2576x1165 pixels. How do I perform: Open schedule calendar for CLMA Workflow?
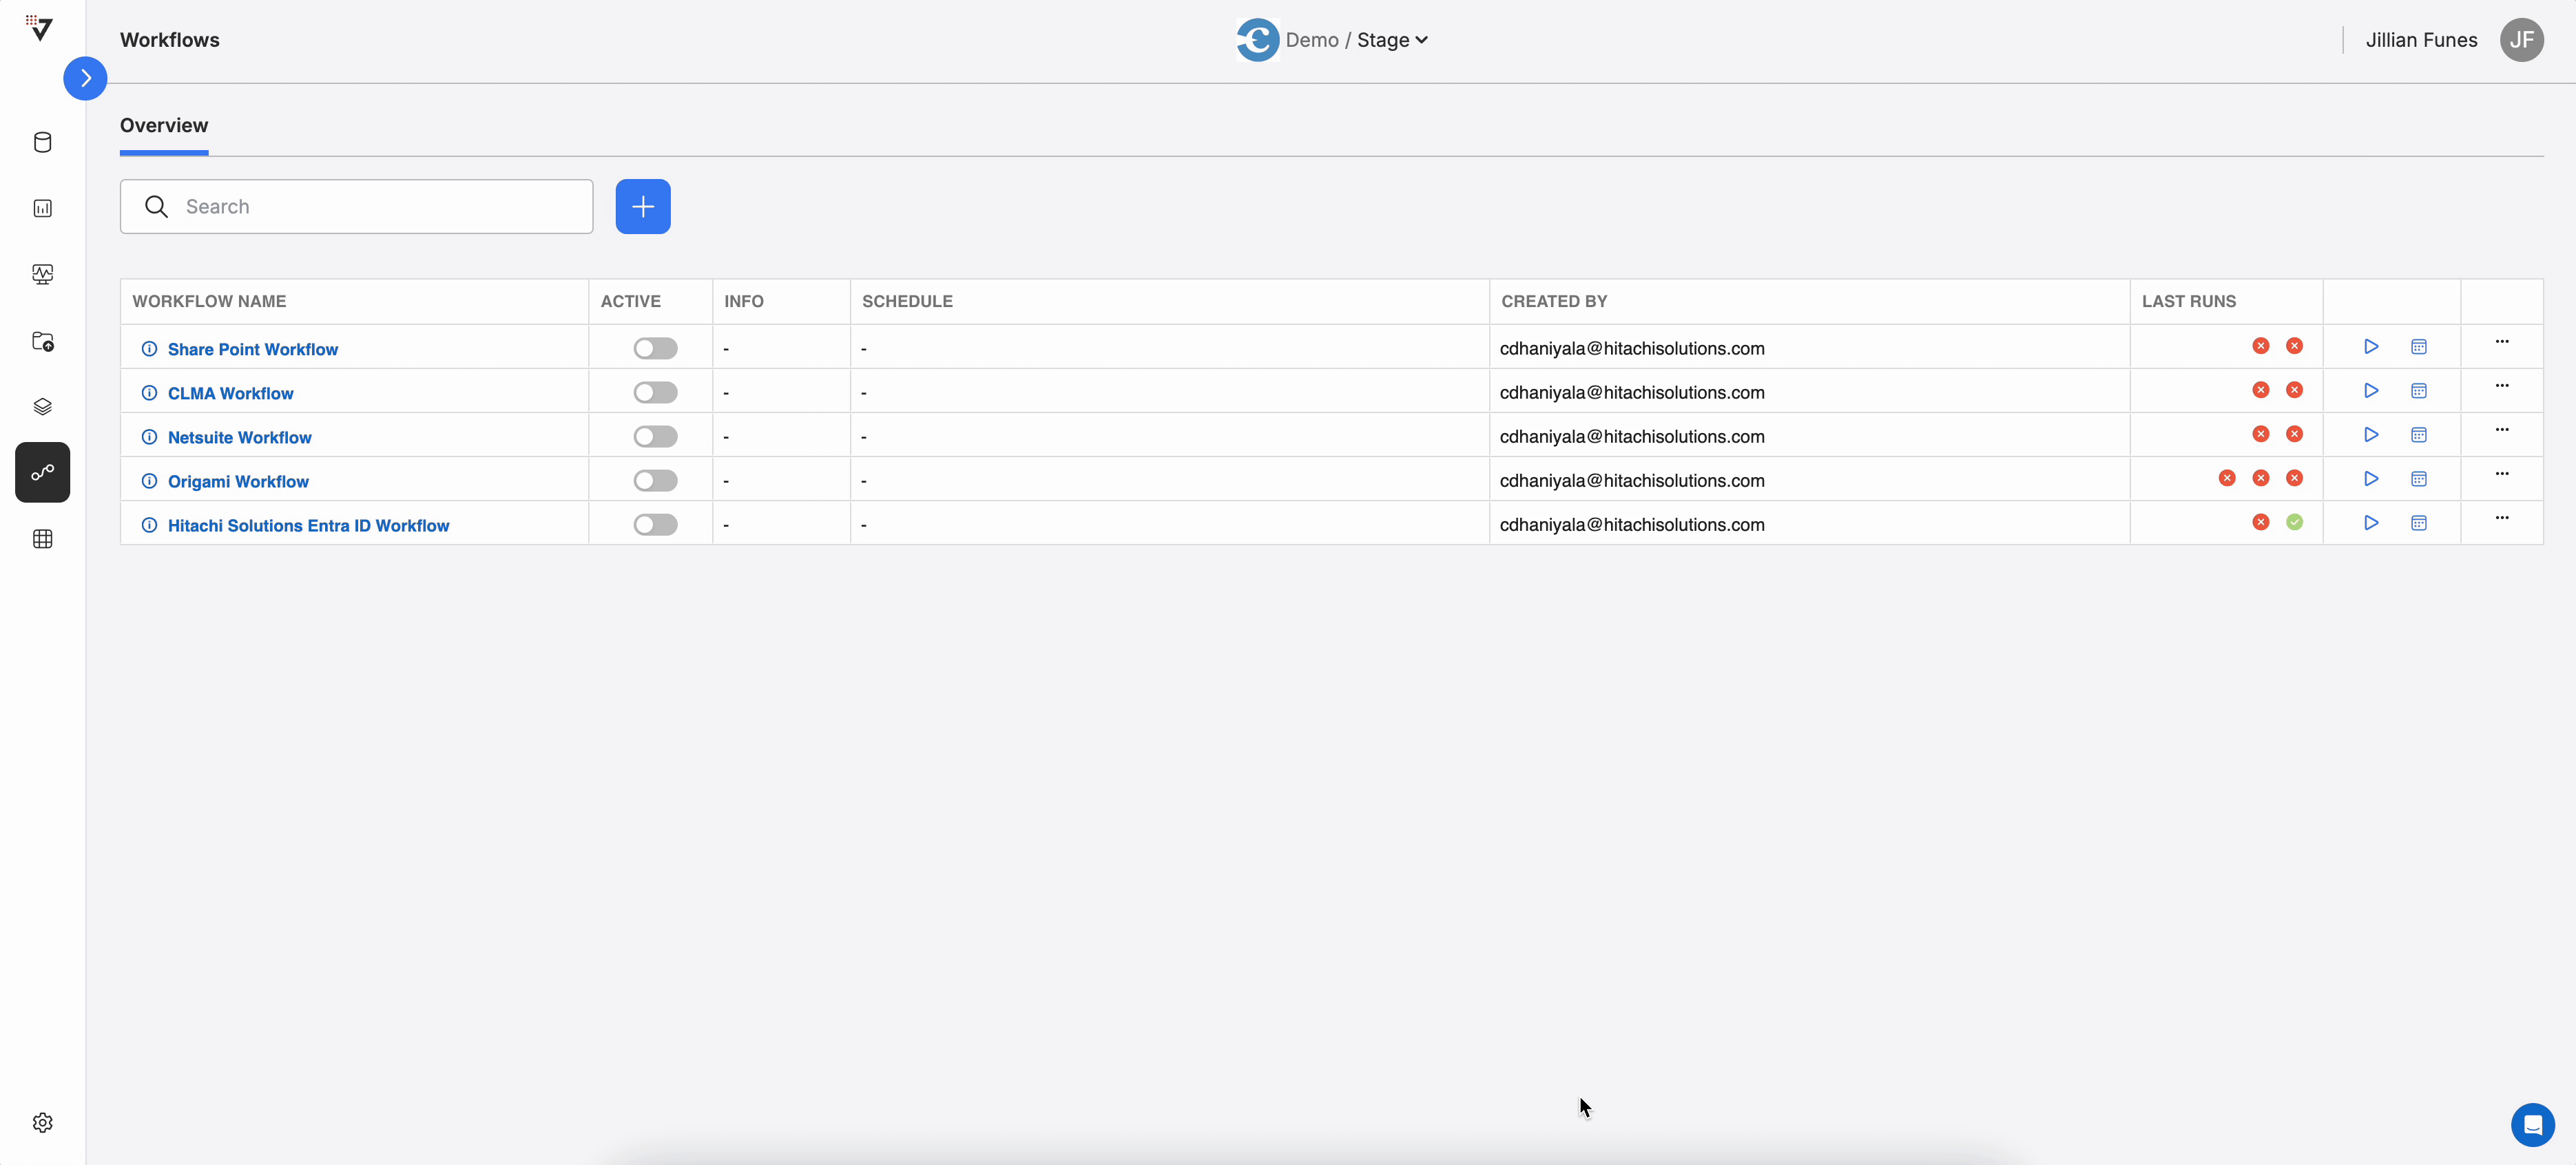(x=2418, y=391)
